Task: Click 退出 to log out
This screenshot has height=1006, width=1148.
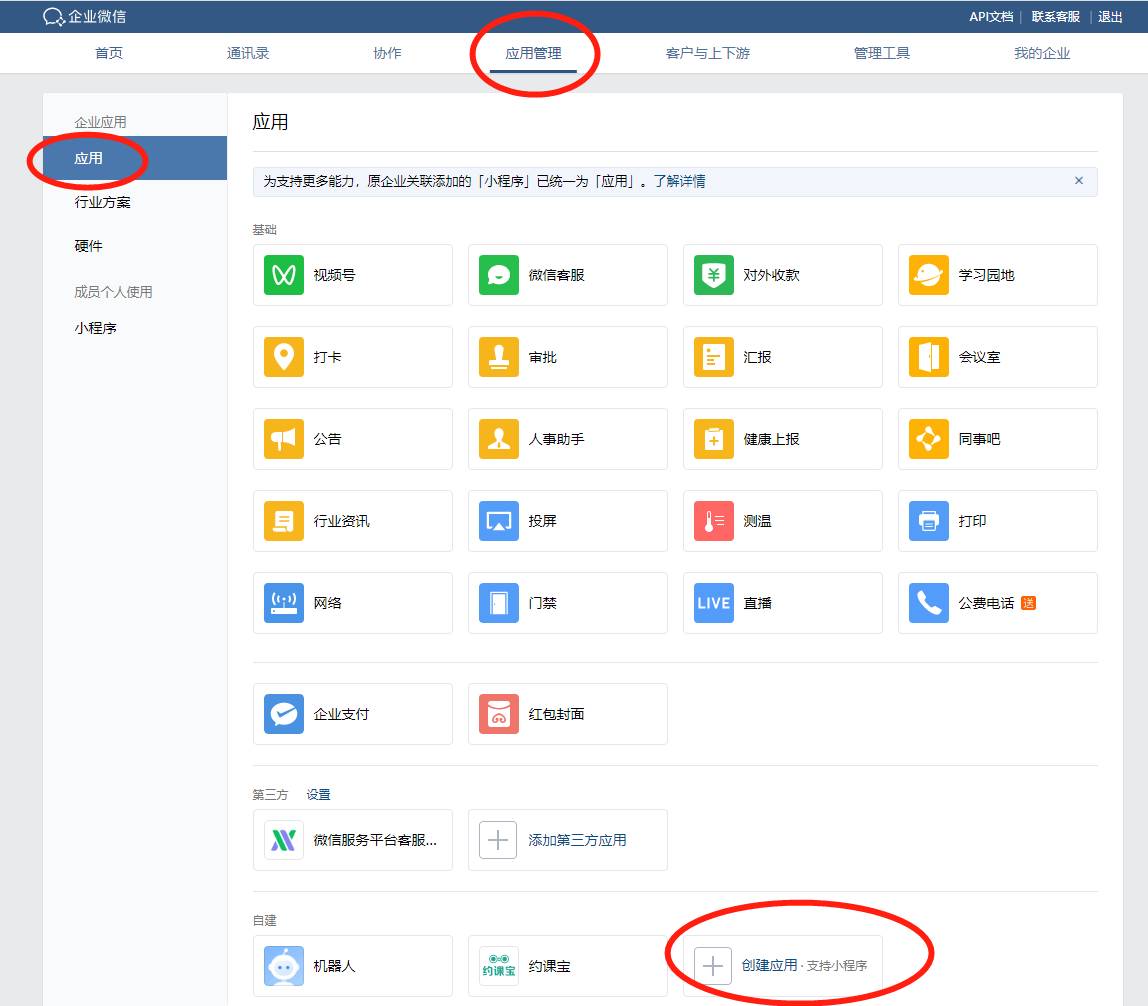Action: point(1110,16)
